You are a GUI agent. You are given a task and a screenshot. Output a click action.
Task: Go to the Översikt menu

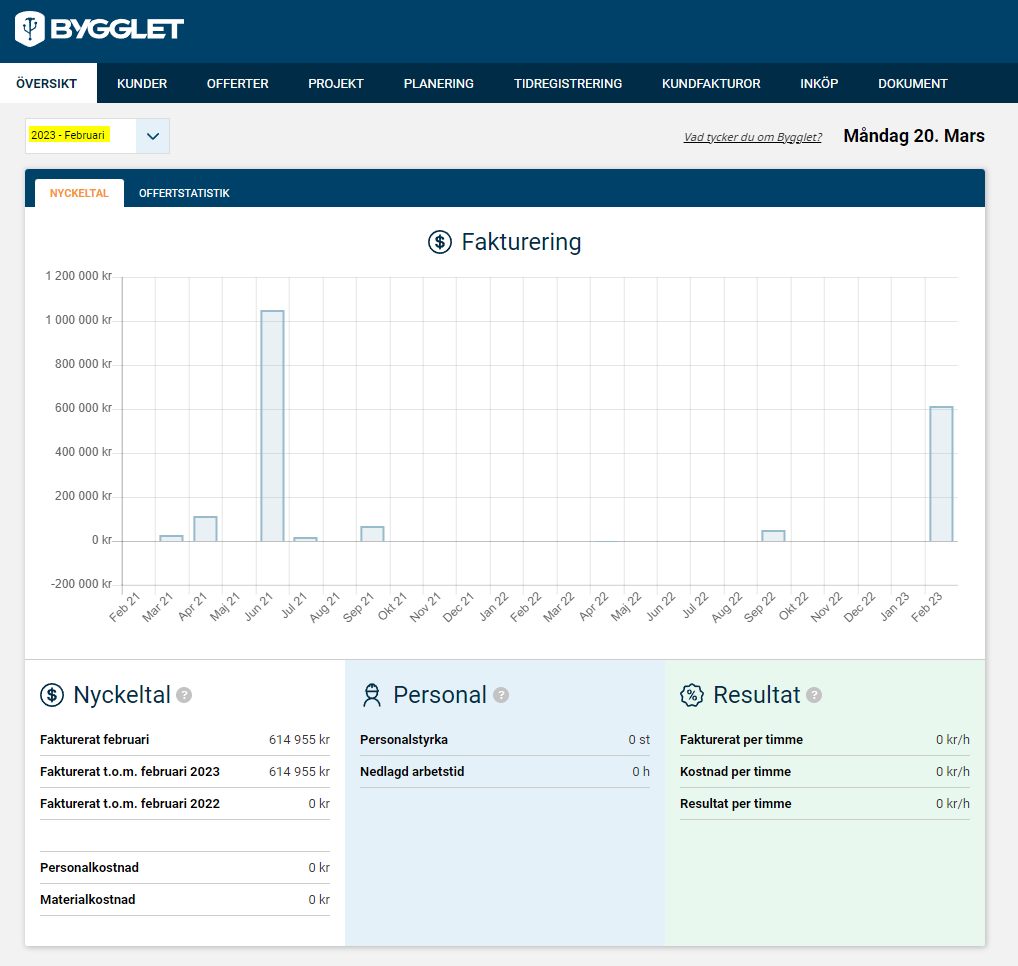(47, 84)
